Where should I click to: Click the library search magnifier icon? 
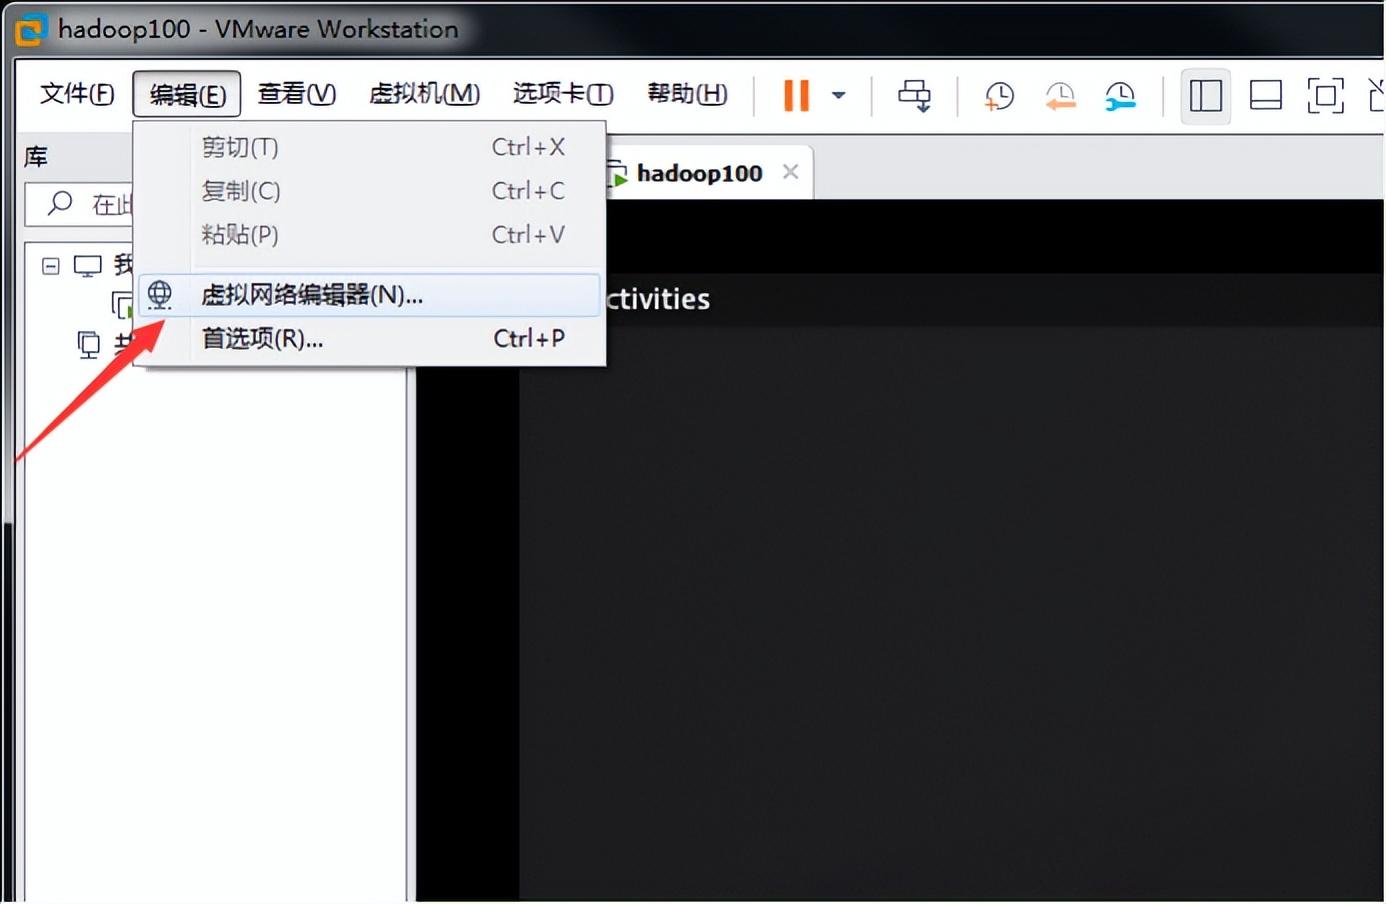tap(60, 204)
